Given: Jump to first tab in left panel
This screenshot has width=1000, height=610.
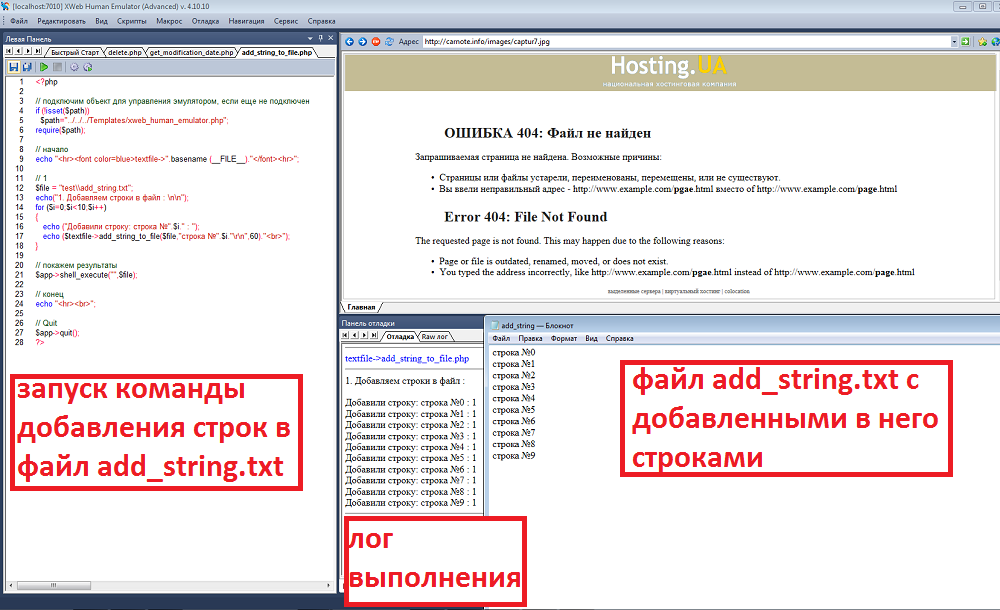Looking at the screenshot, I should (9, 51).
